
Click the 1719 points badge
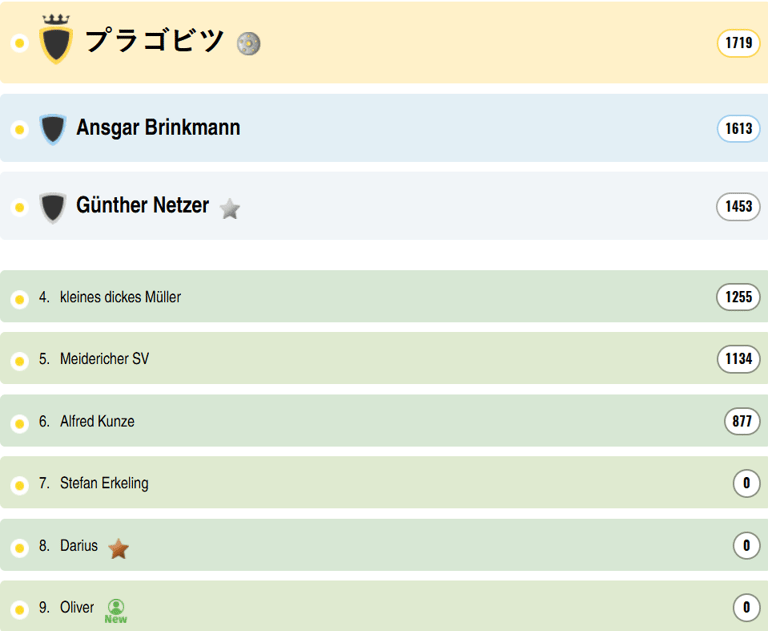pos(738,43)
